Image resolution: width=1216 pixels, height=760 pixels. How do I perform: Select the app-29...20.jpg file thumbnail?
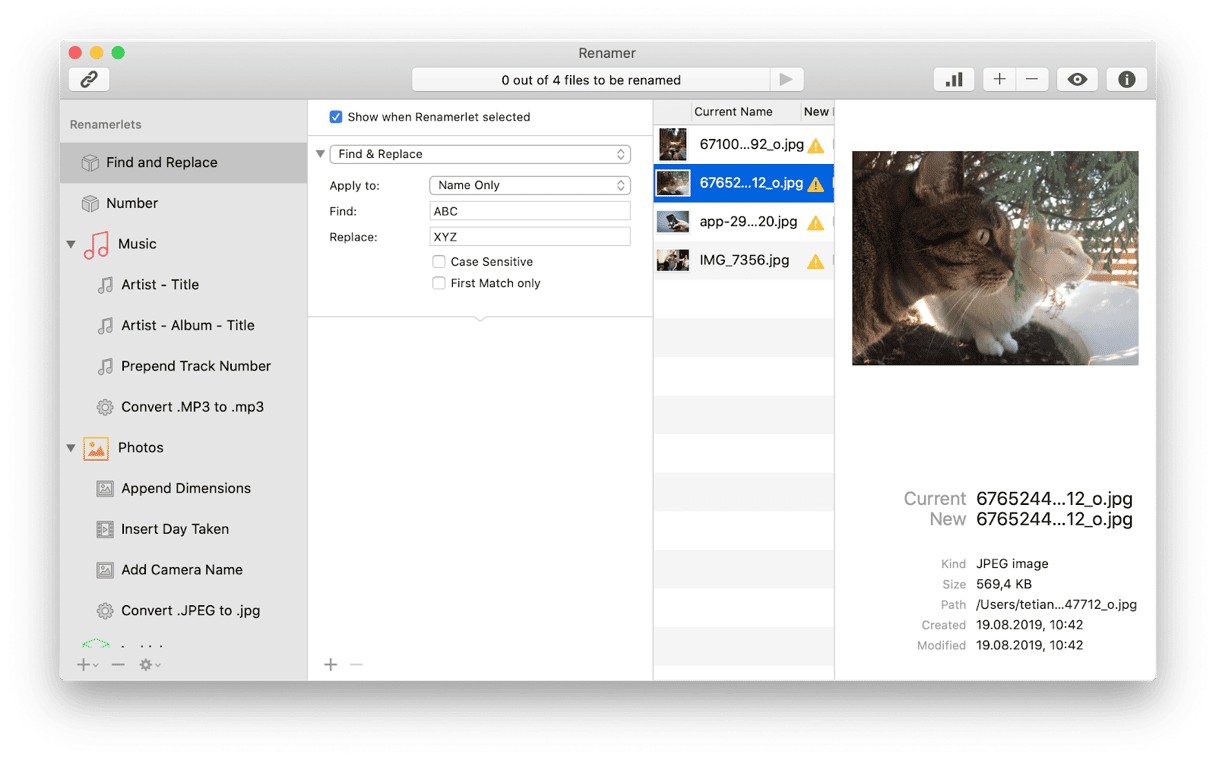tap(672, 222)
